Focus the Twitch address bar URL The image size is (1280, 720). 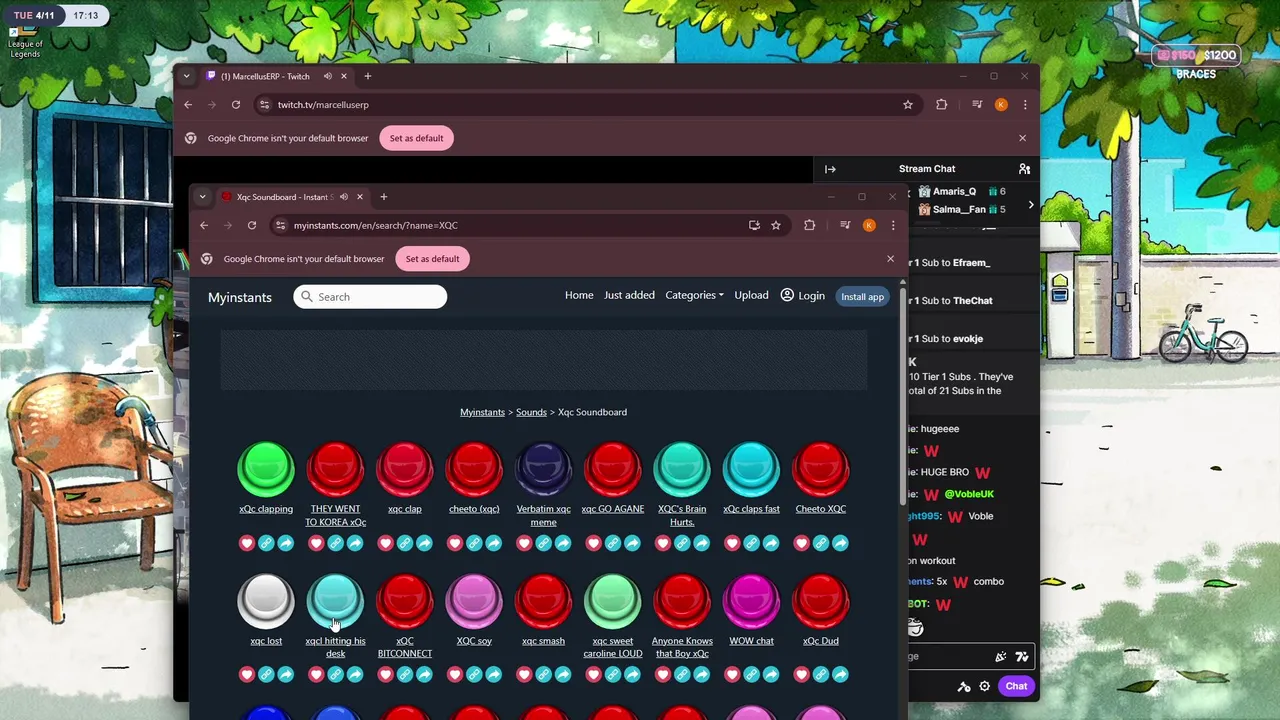click(x=323, y=104)
